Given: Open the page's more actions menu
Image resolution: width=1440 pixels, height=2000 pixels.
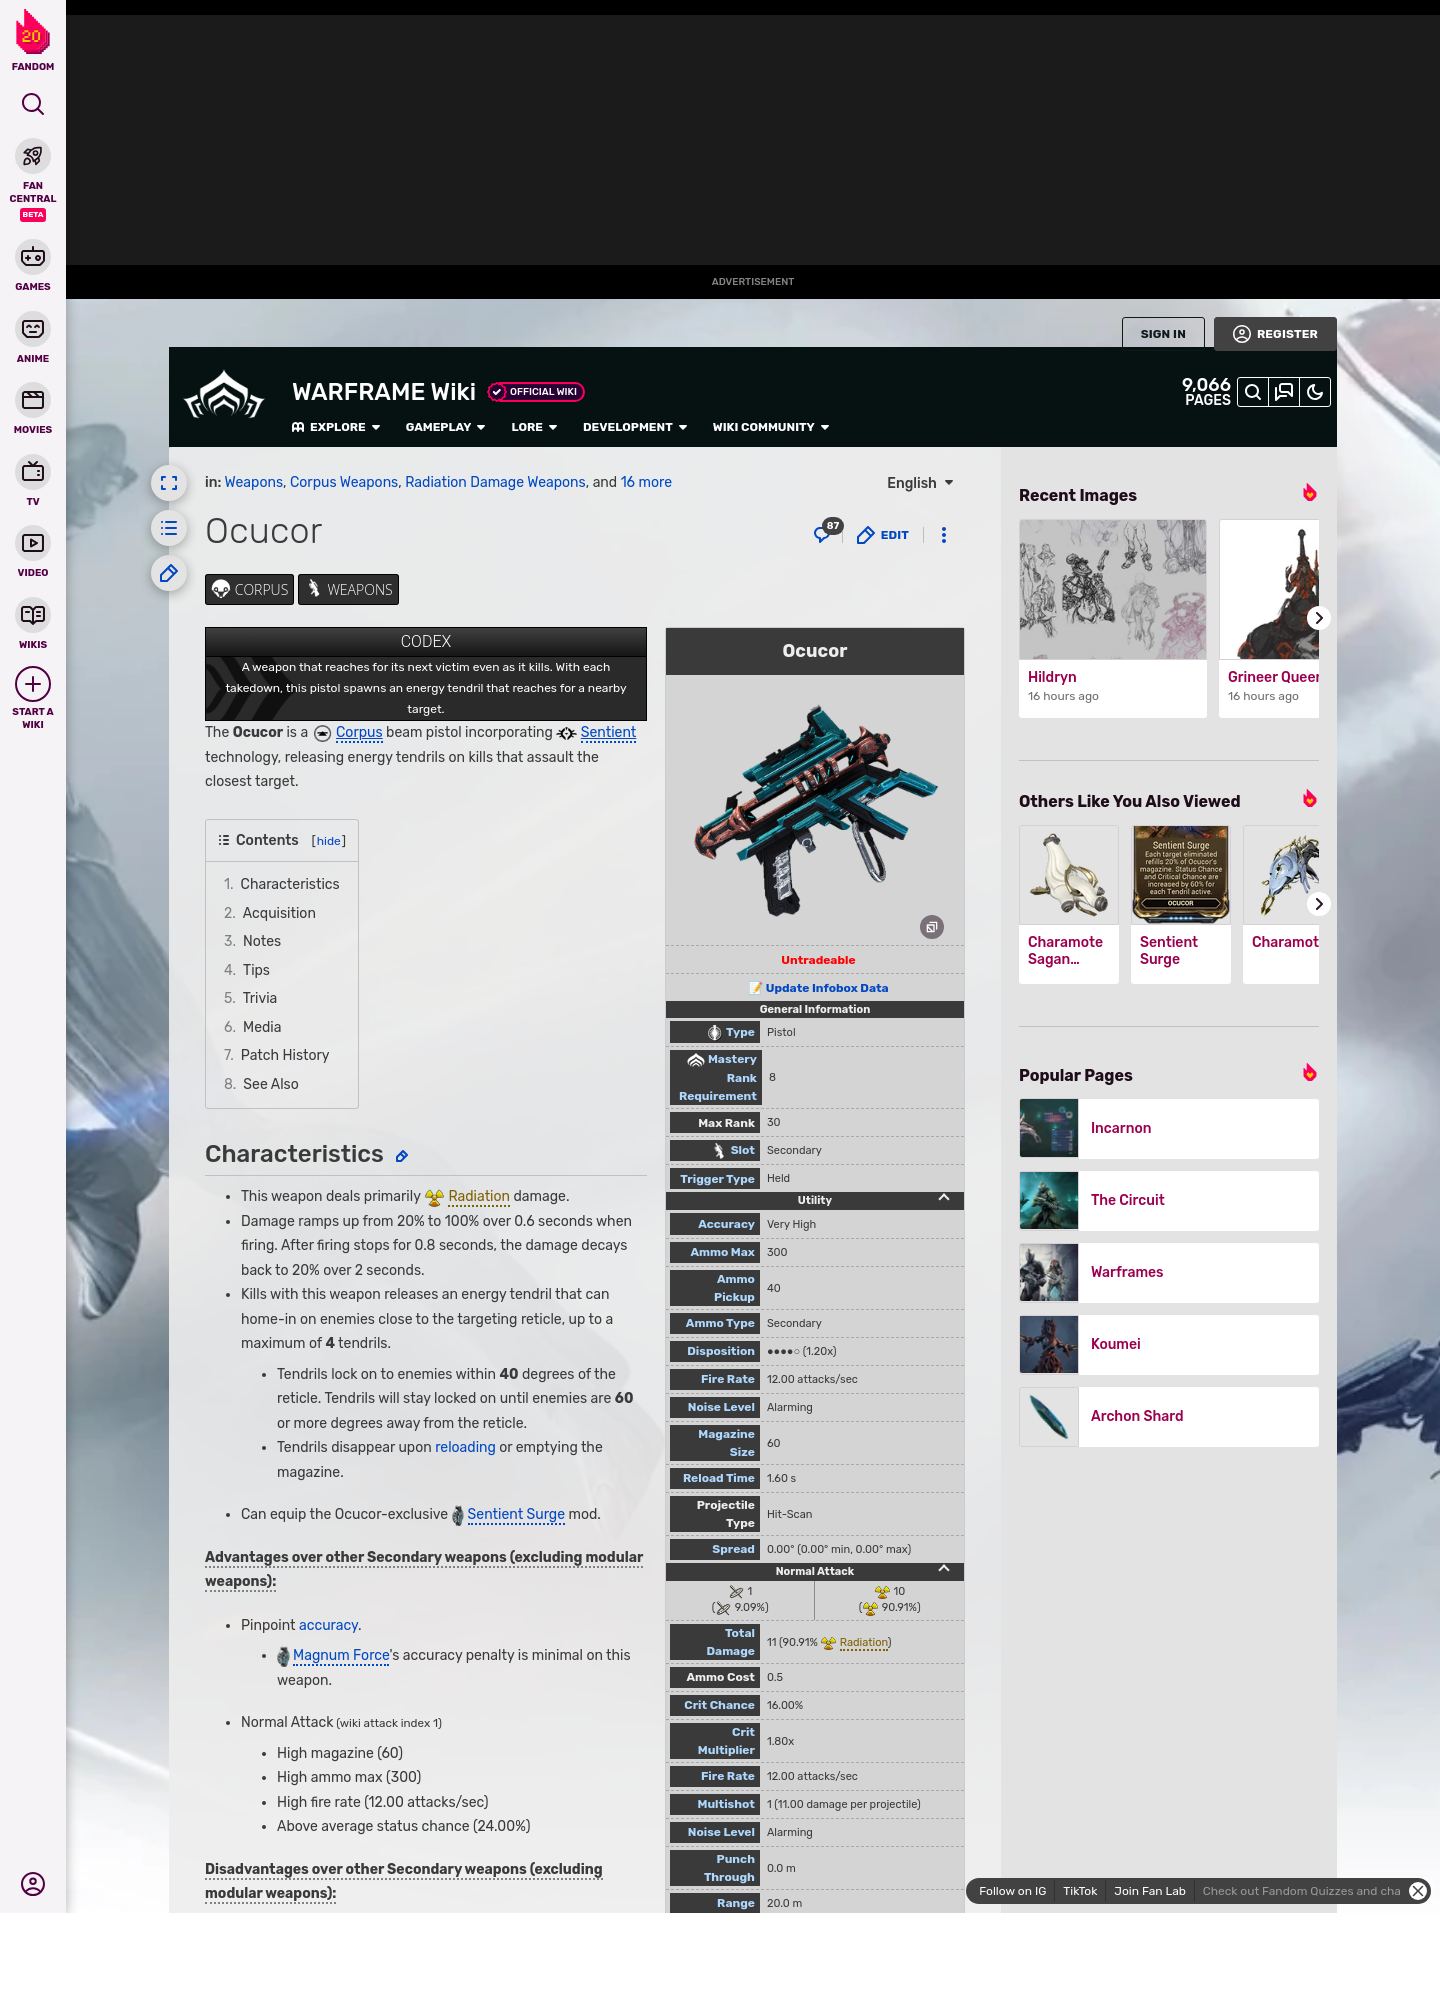Looking at the screenshot, I should pyautogui.click(x=944, y=535).
